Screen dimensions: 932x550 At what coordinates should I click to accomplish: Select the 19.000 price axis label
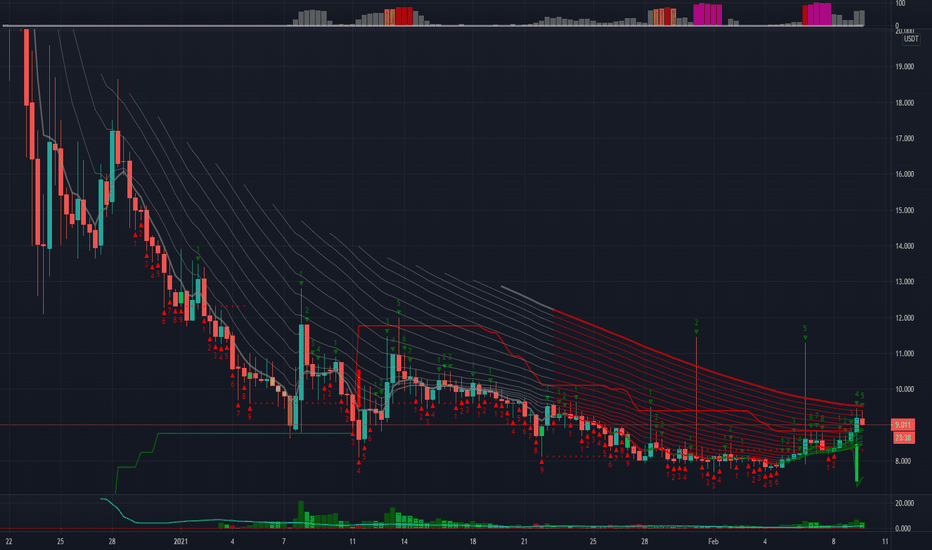(905, 67)
